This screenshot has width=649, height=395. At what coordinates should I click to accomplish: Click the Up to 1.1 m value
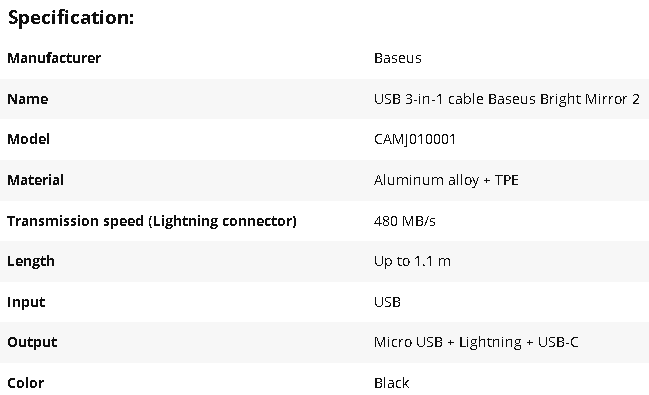pyautogui.click(x=412, y=261)
